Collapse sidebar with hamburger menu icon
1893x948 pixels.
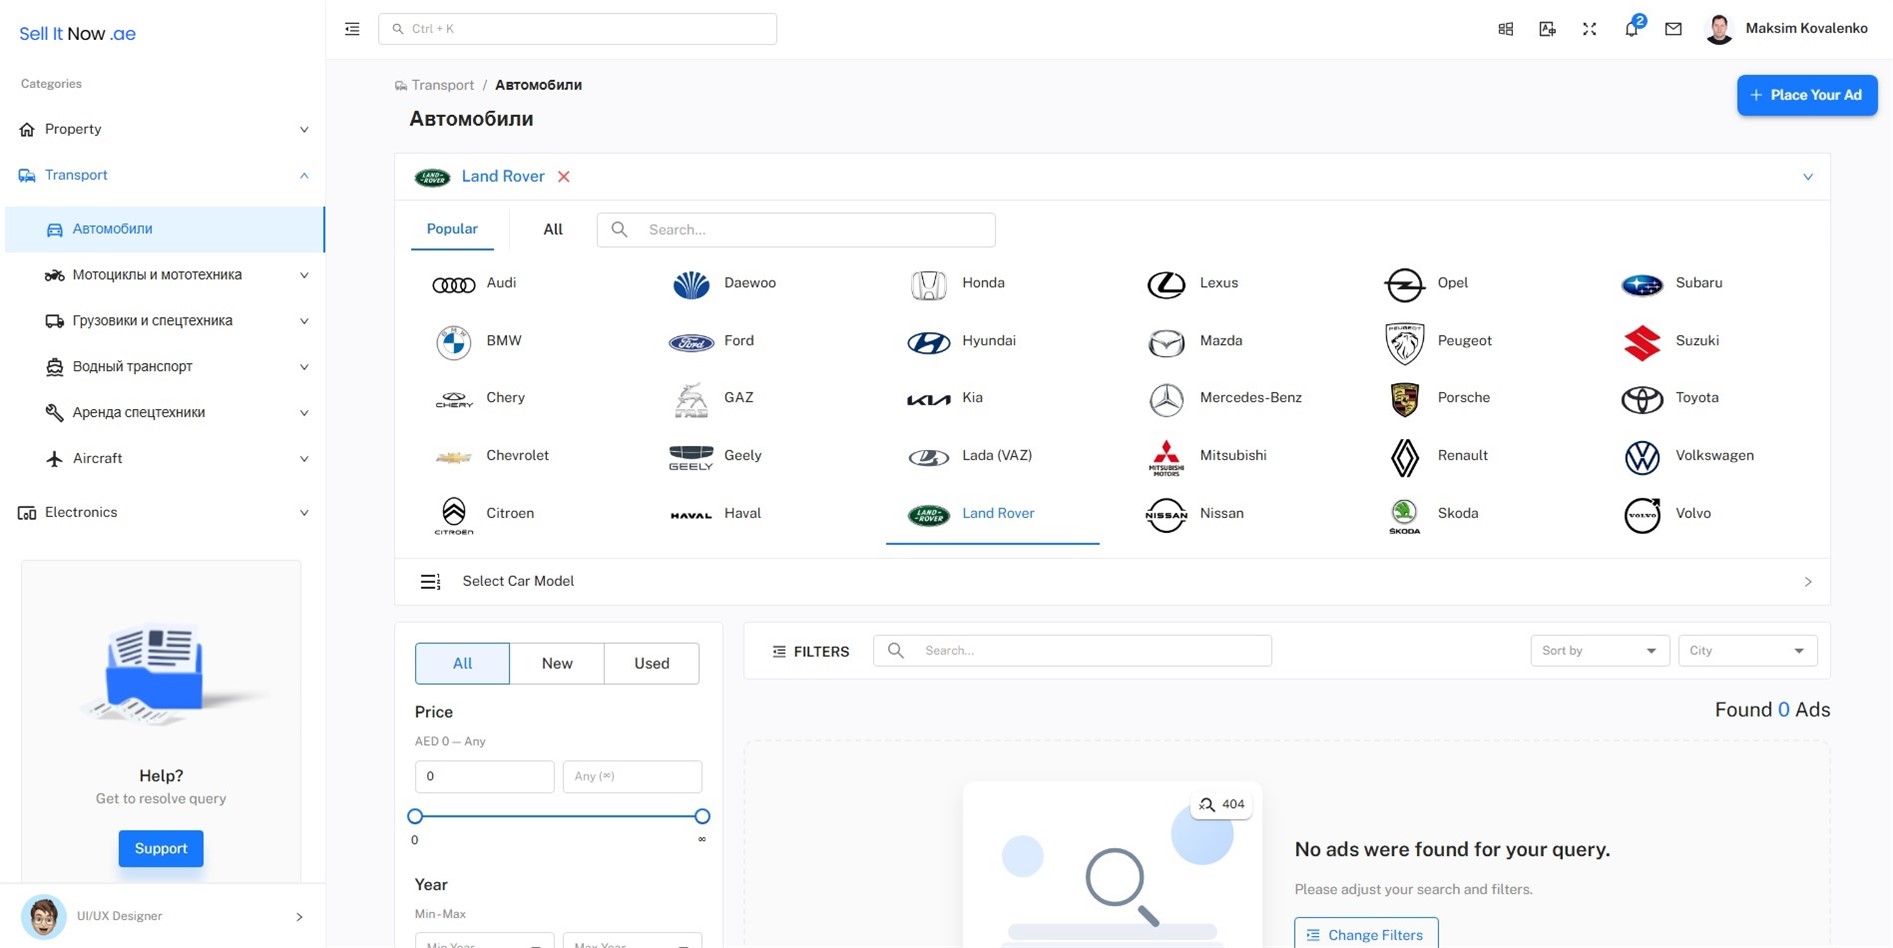click(352, 29)
